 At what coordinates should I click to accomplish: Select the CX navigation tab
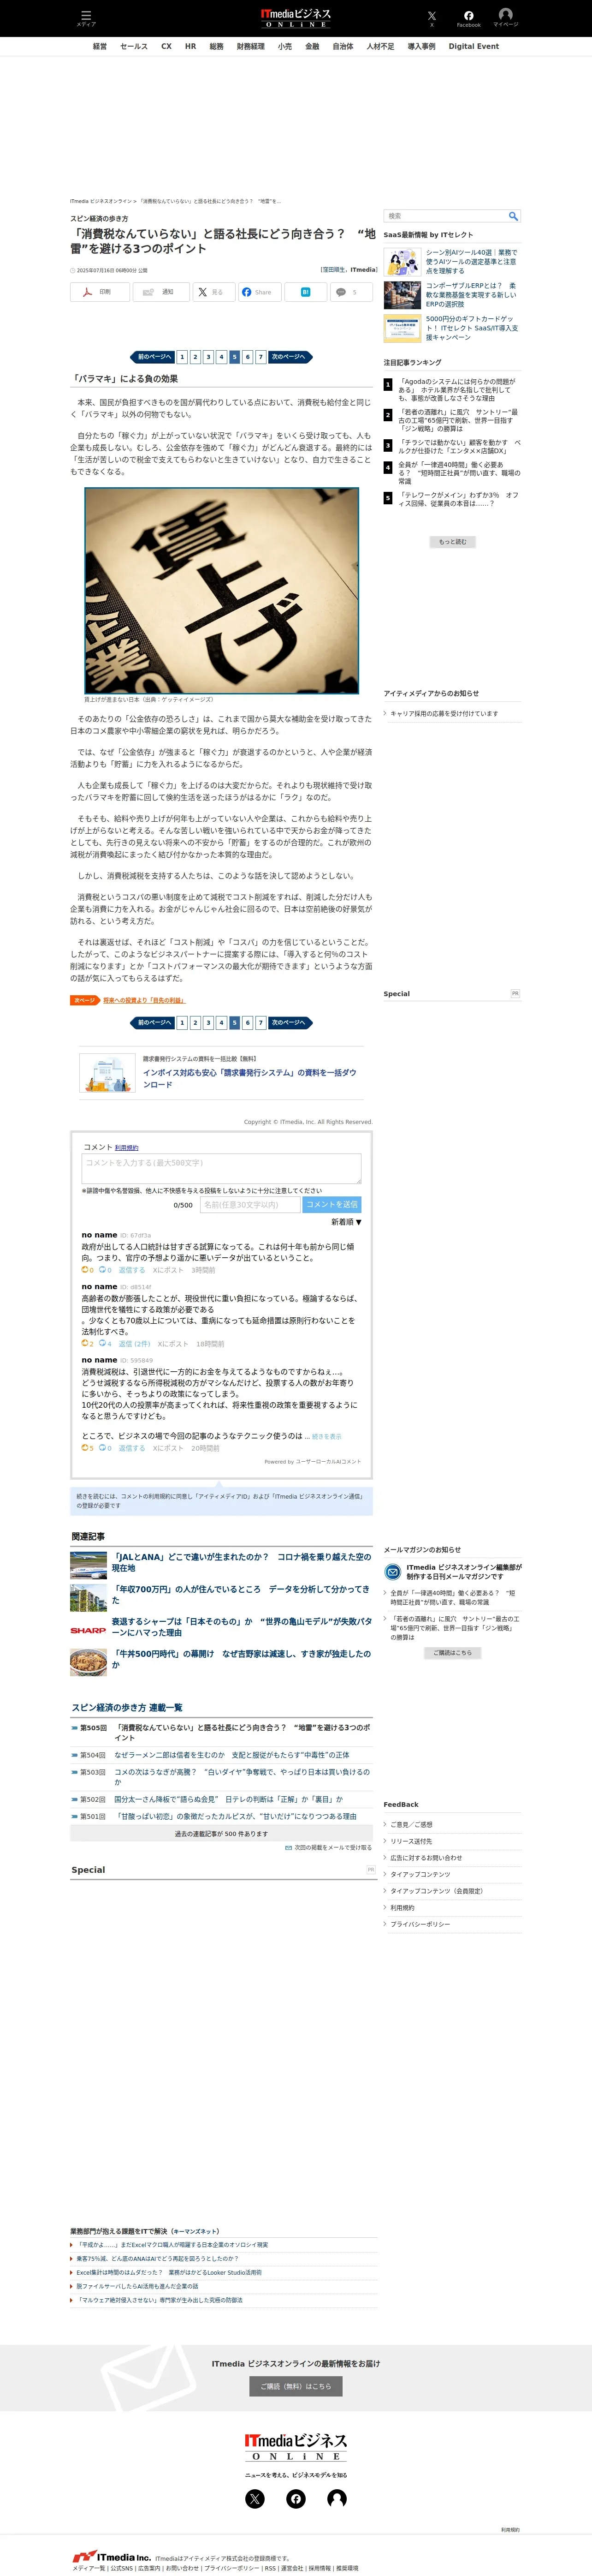166,46
